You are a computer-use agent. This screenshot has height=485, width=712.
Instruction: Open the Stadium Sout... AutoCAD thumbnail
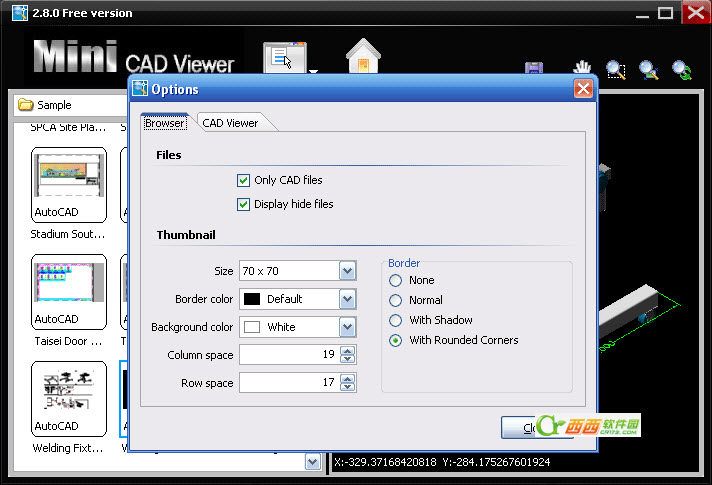coord(69,185)
